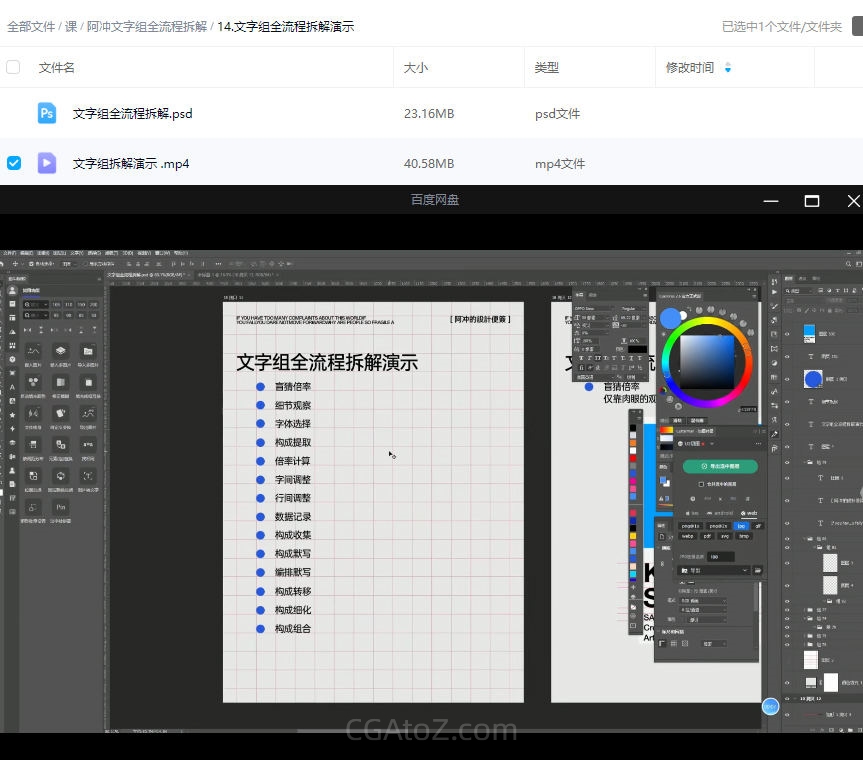
Task: Click the blue circle layer thumbnail in the Layers panel
Action: click(813, 379)
